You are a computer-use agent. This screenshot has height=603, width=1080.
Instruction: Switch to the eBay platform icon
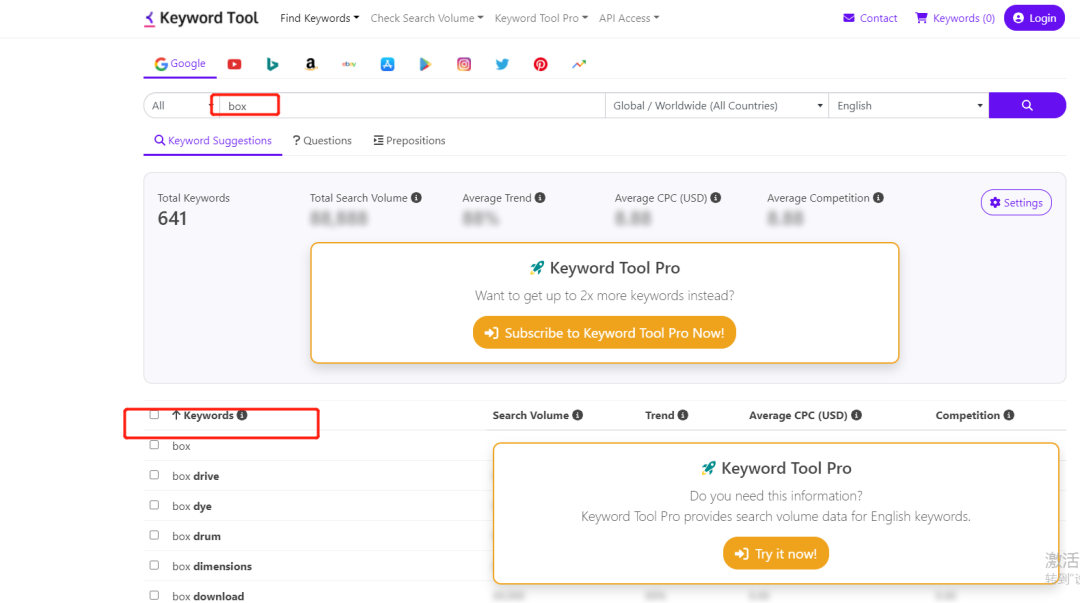(349, 64)
